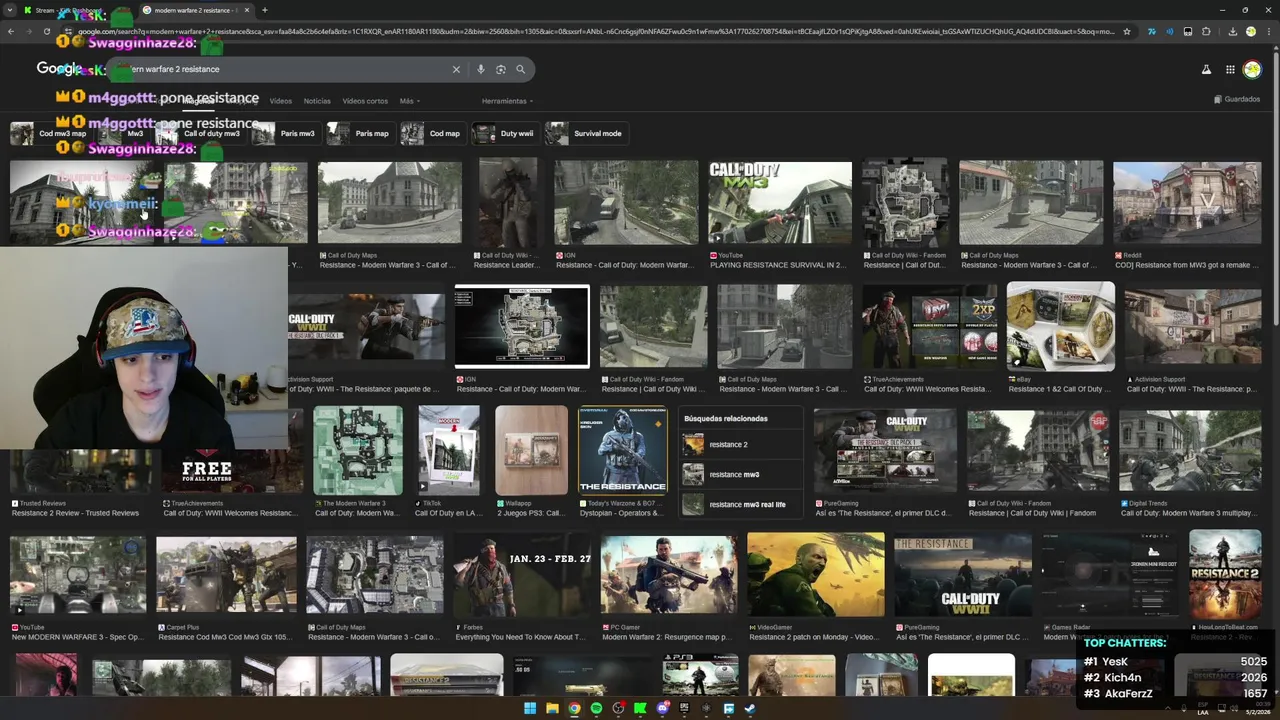The image size is (1280, 720).
Task: Clear the Google search box text
Action: coord(456,69)
